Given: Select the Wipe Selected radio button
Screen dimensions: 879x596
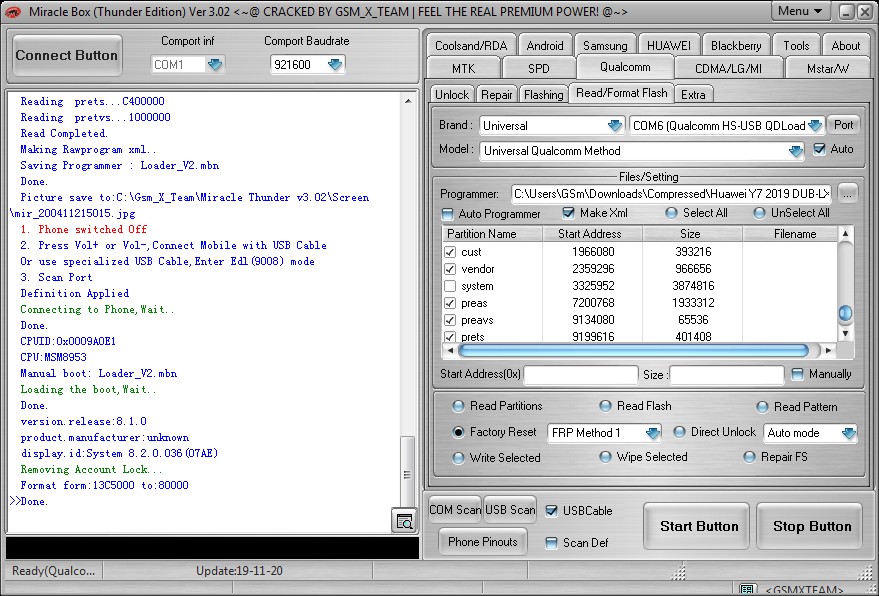Looking at the screenshot, I should [x=605, y=458].
